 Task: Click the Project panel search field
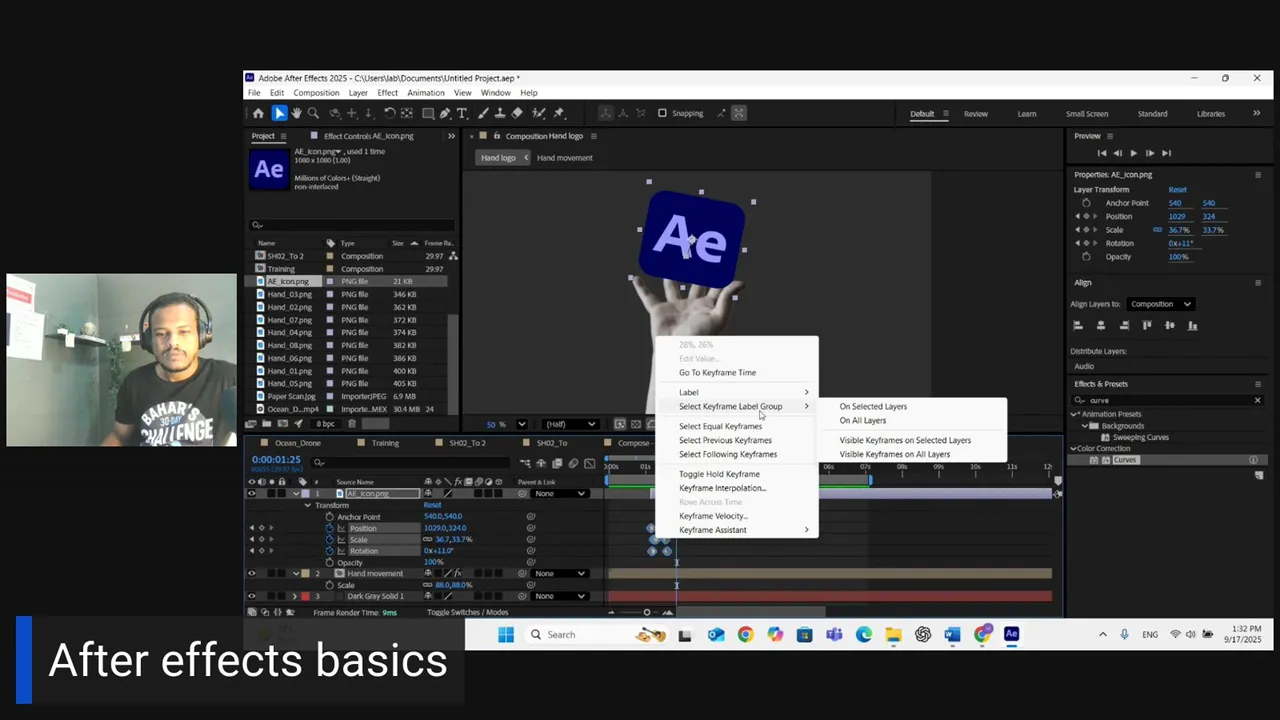tap(352, 225)
